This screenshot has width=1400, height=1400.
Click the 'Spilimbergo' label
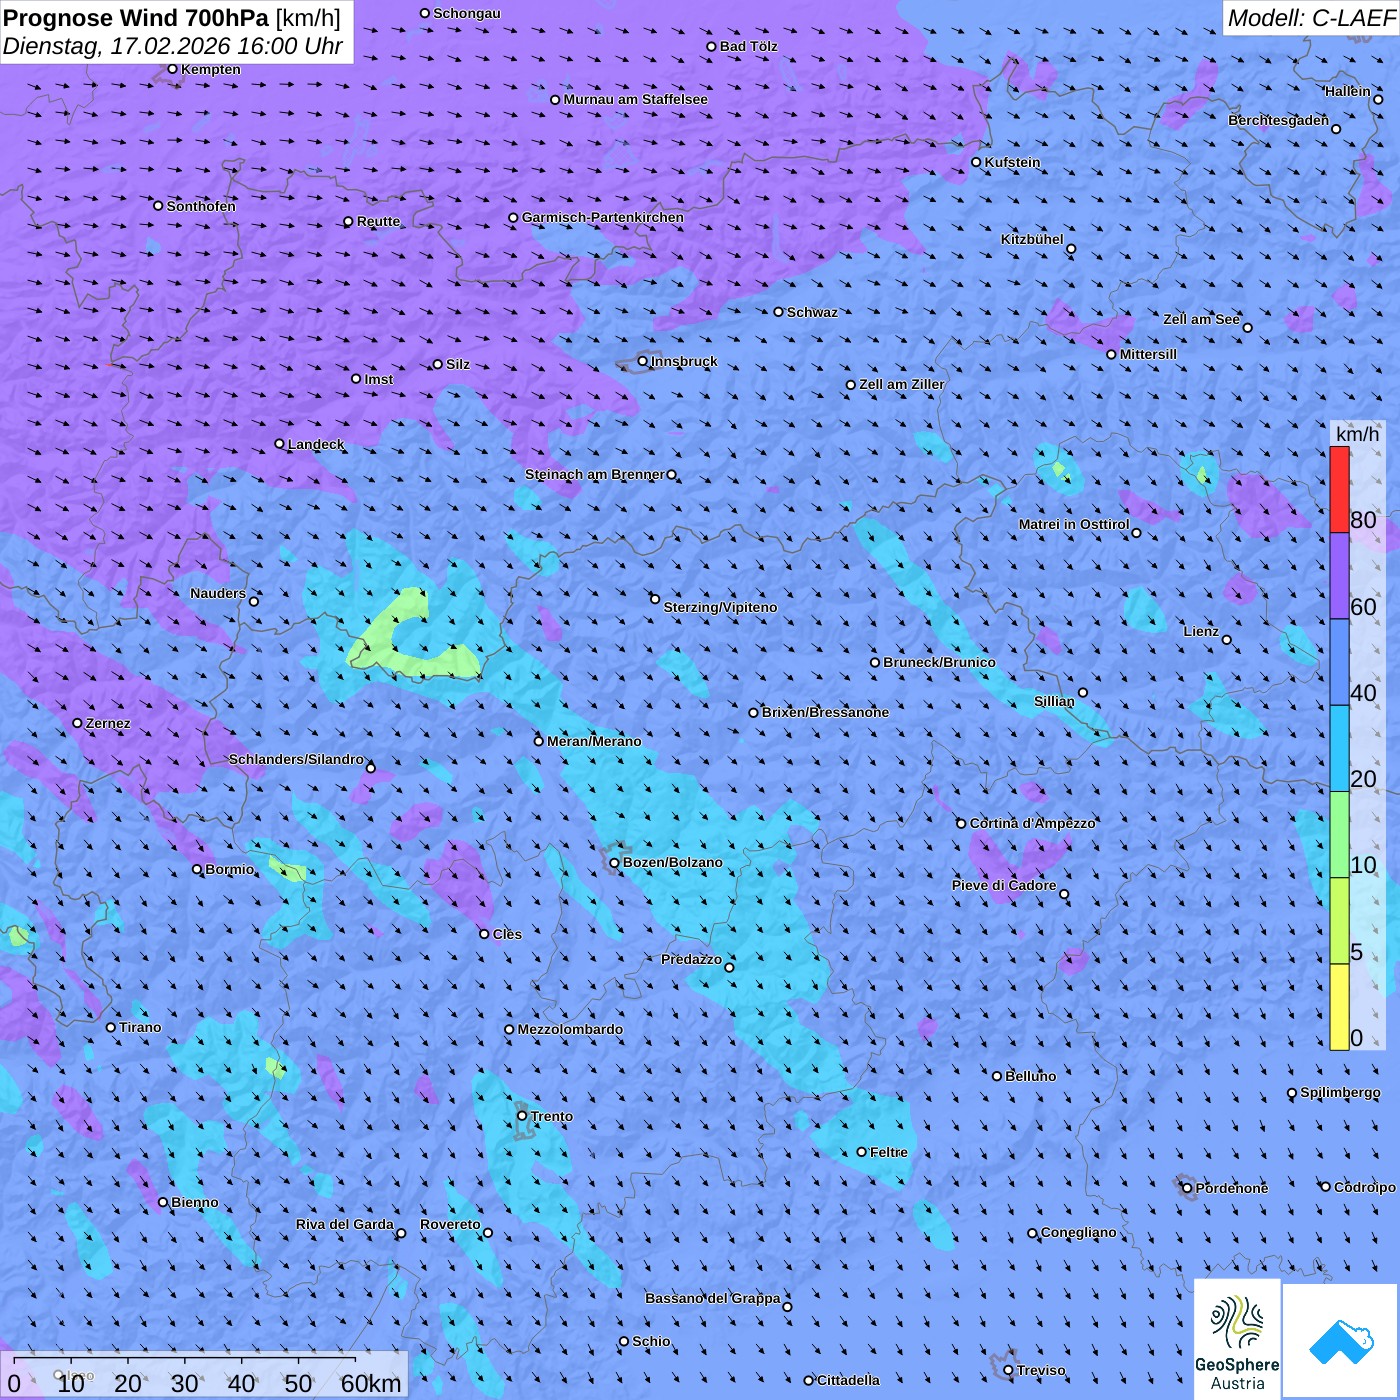(x=1340, y=1092)
